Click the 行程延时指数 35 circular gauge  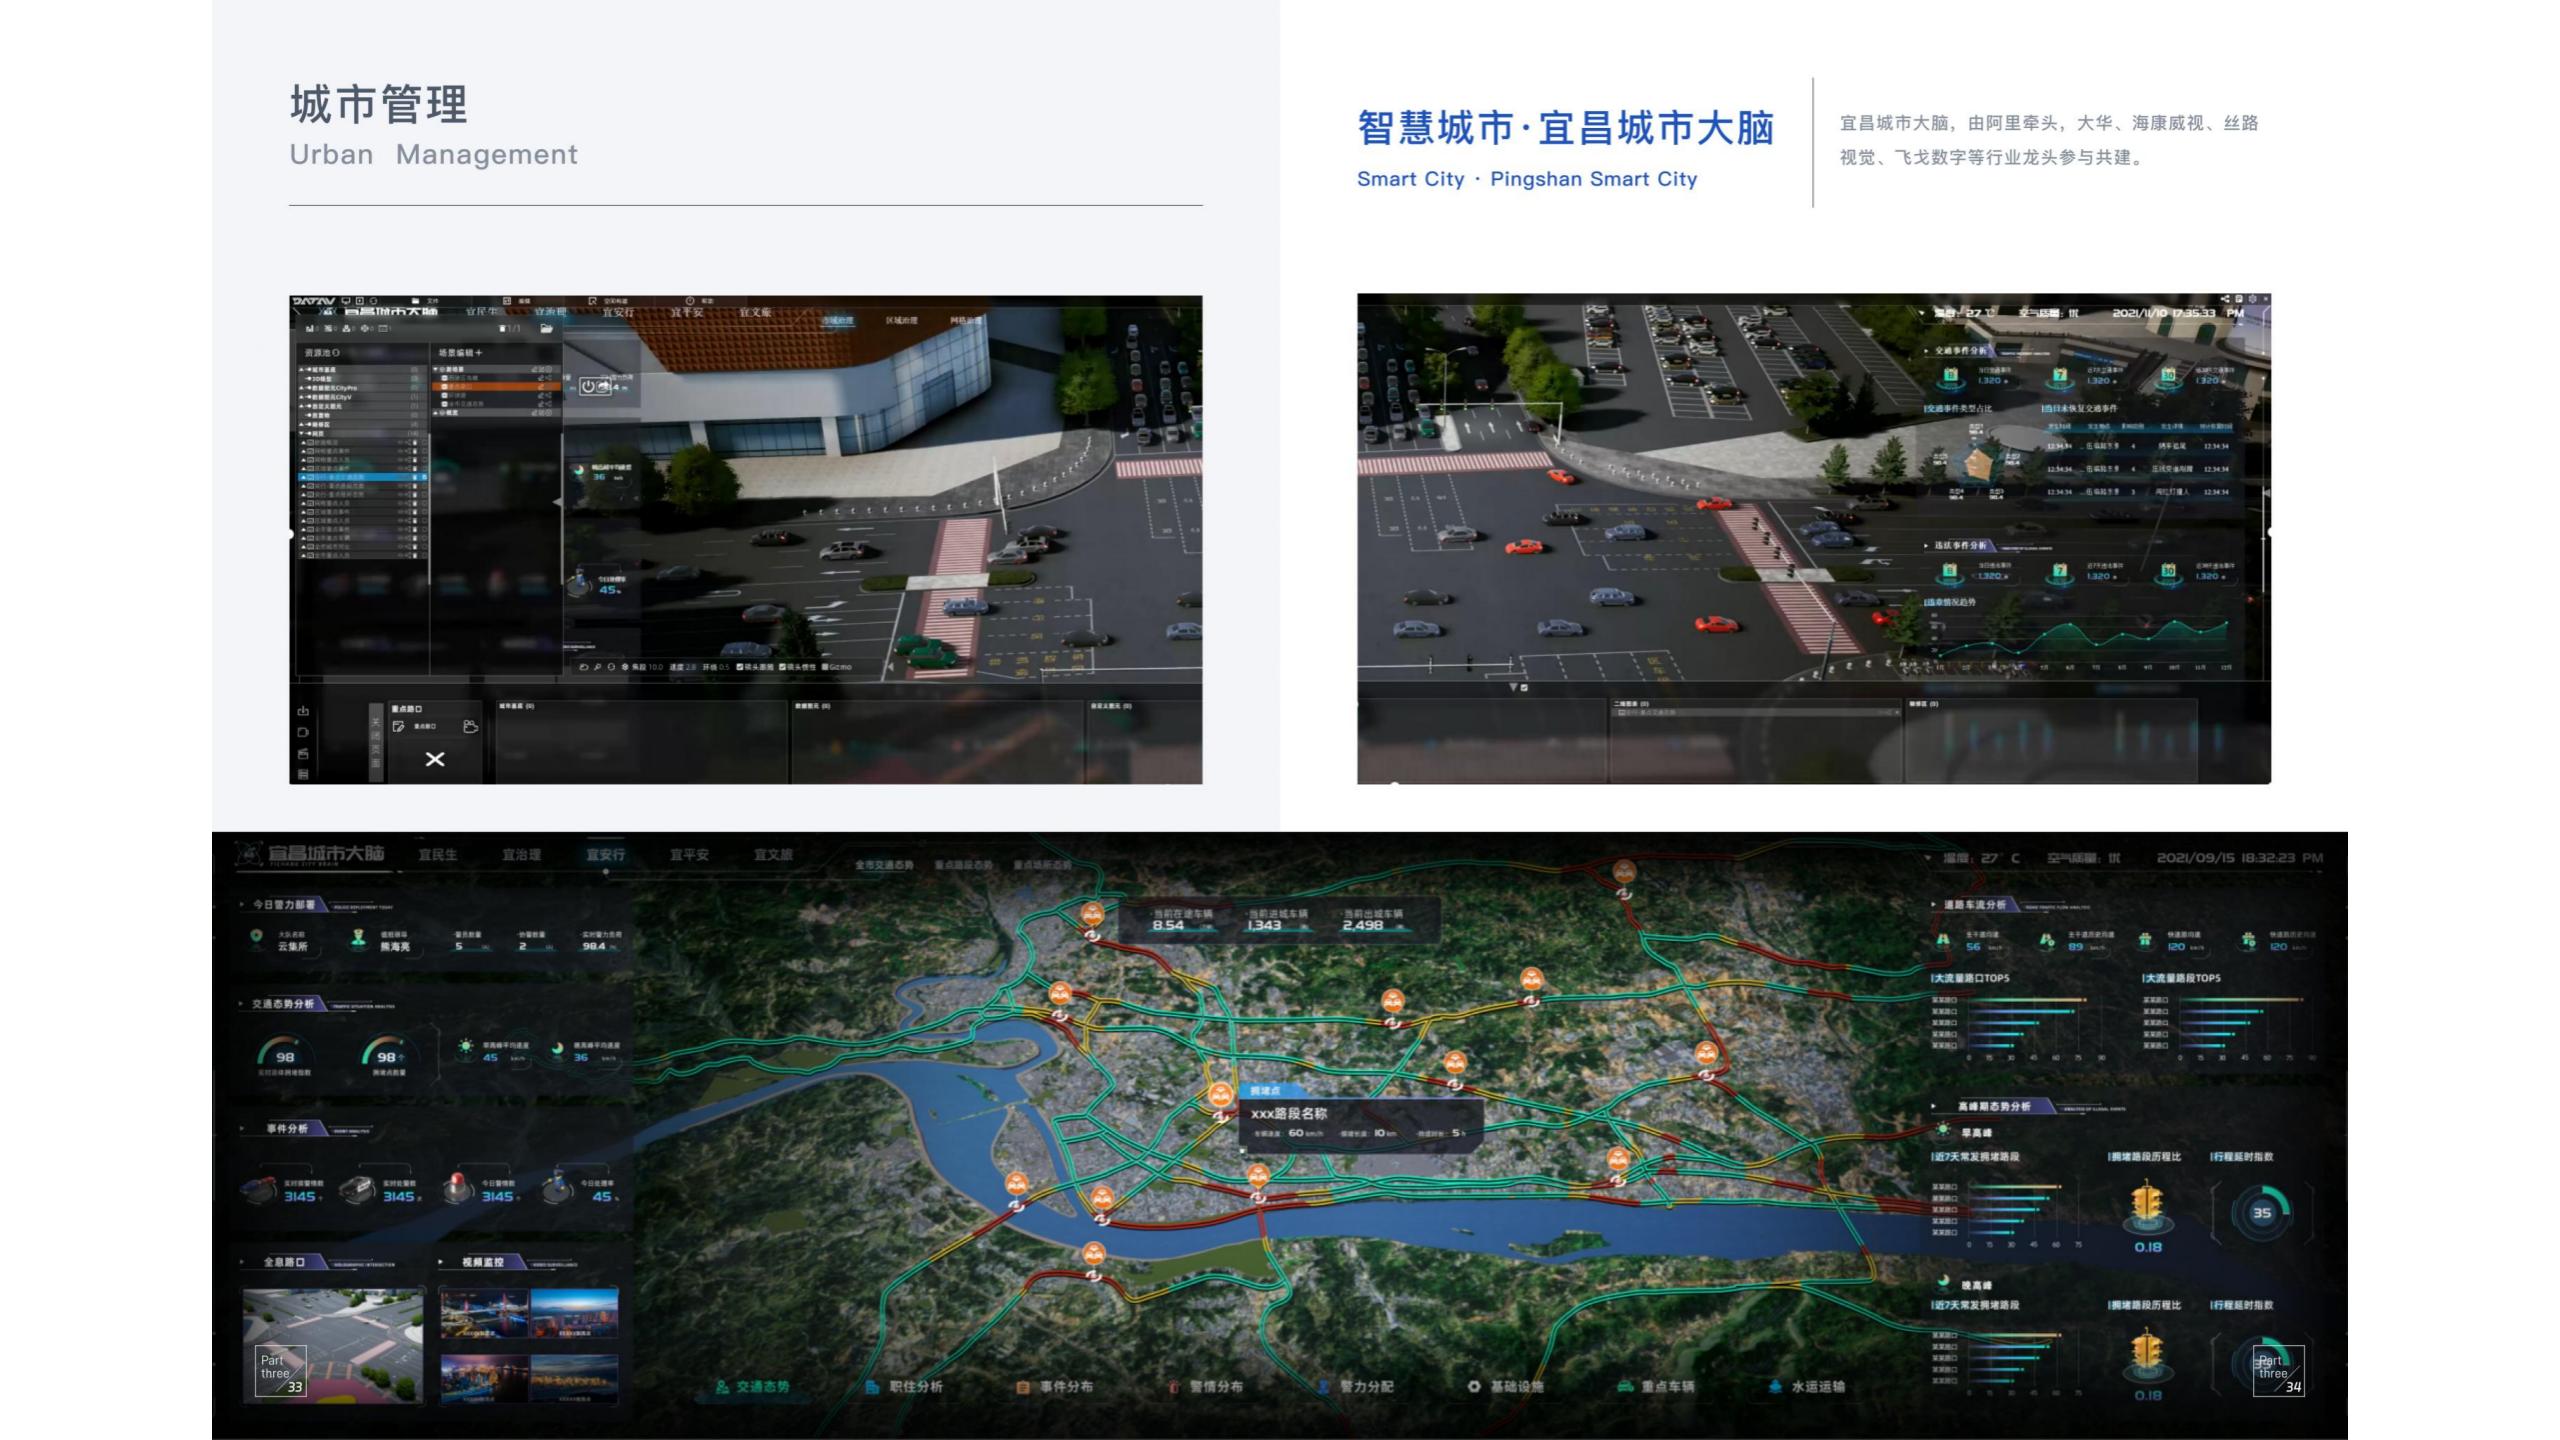[x=2261, y=1213]
